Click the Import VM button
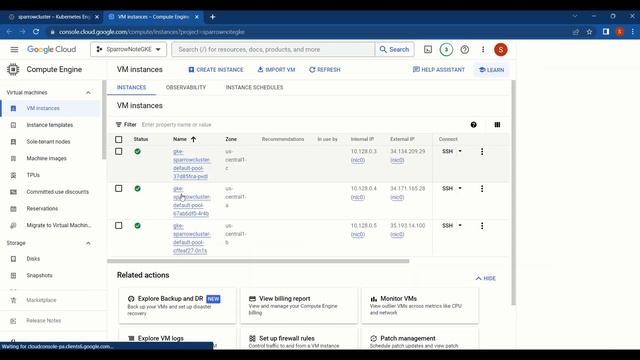This screenshot has width=640, height=360. point(276,70)
